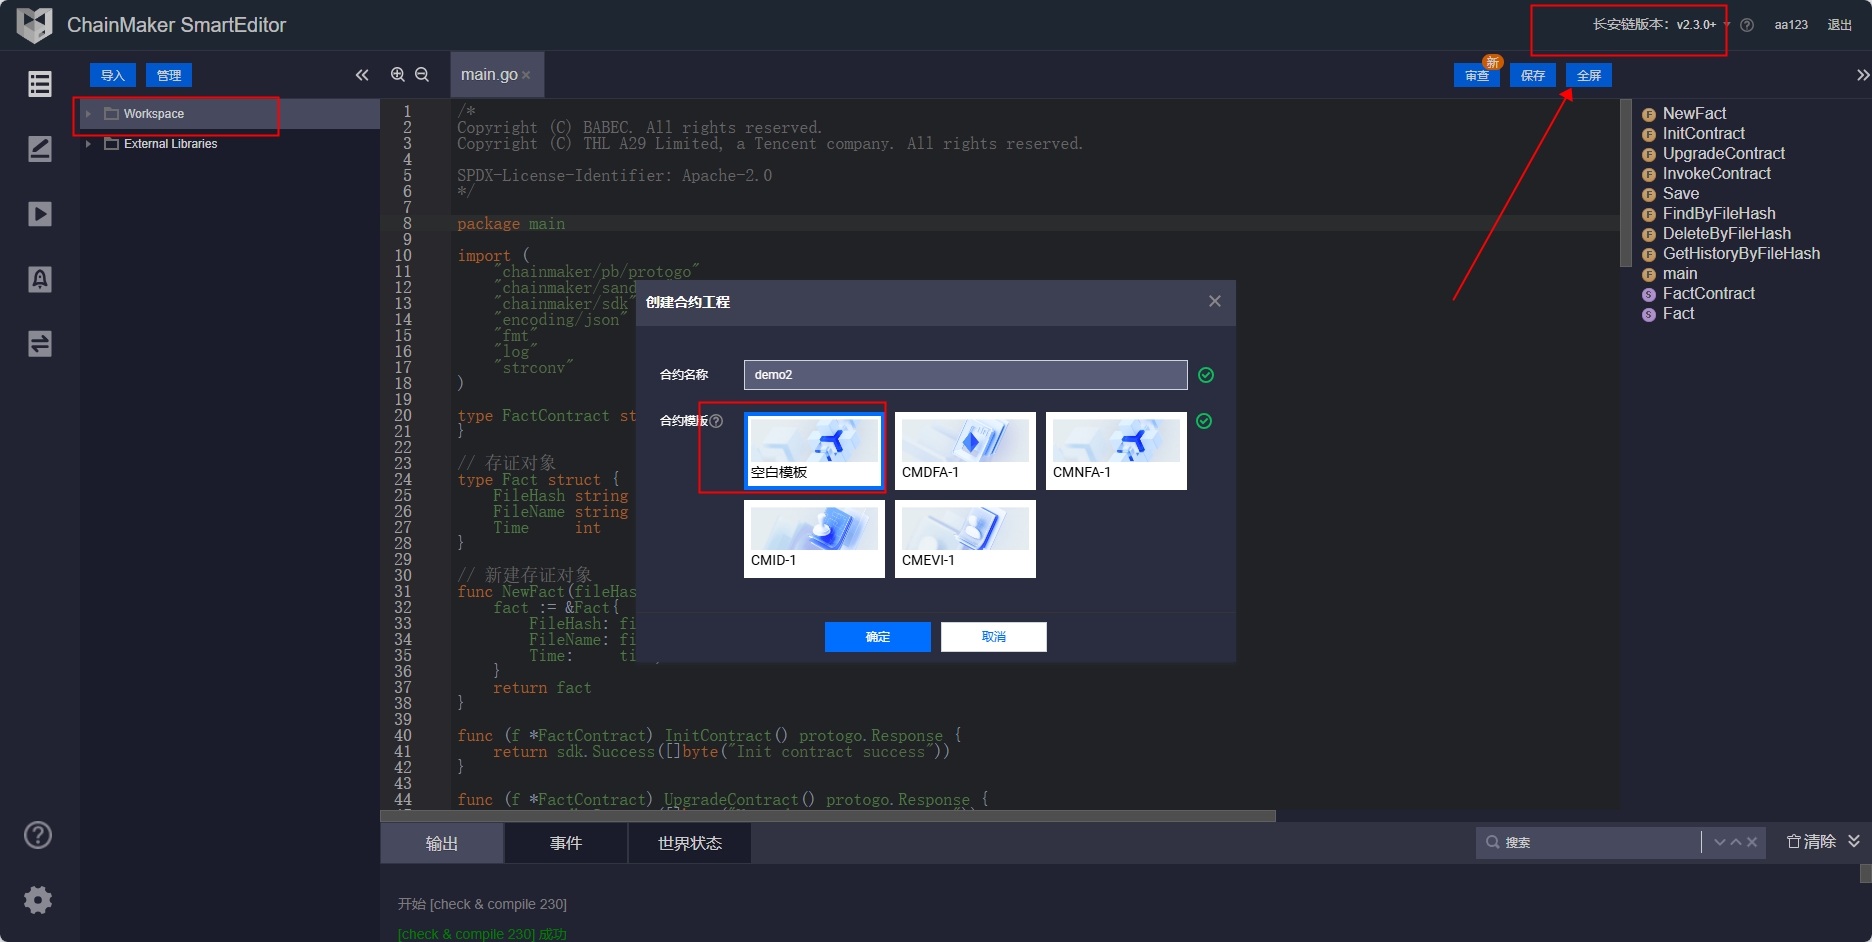1872x942 pixels.
Task: Click the editor vertical scrollbar
Action: click(x=1625, y=183)
